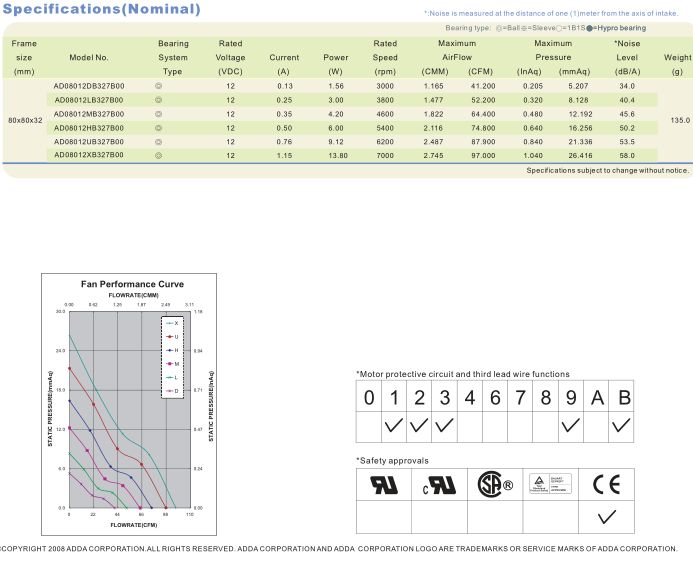Click the Noise Level column header
Viewport: 693px width, 561px height.
[x=627, y=50]
